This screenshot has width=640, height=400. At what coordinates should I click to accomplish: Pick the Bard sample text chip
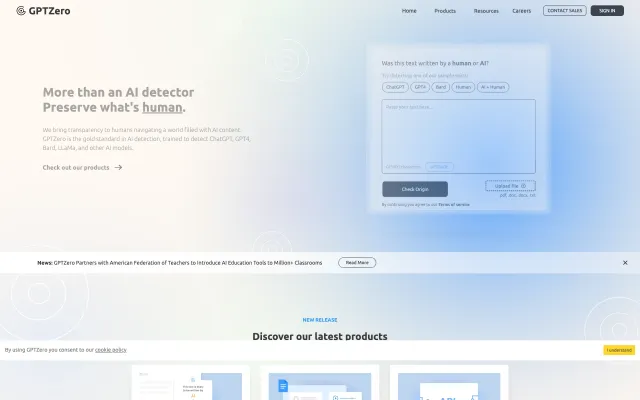tap(440, 87)
